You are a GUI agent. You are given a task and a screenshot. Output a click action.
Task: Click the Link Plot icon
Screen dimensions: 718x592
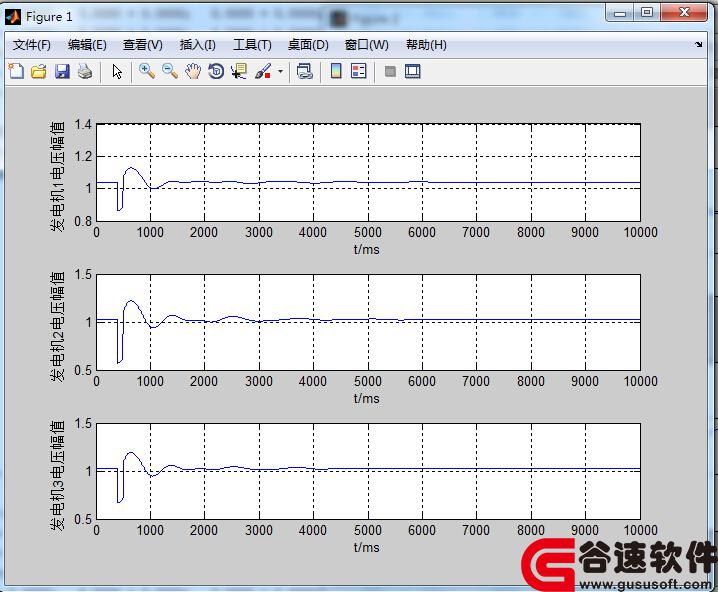[x=305, y=71]
